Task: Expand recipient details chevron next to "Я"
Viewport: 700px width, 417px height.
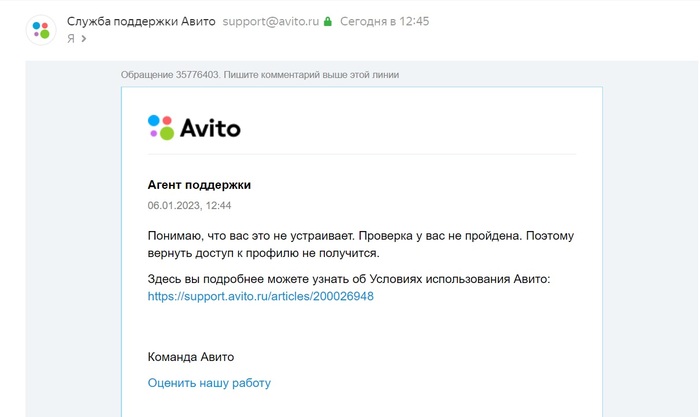Action: [83, 39]
